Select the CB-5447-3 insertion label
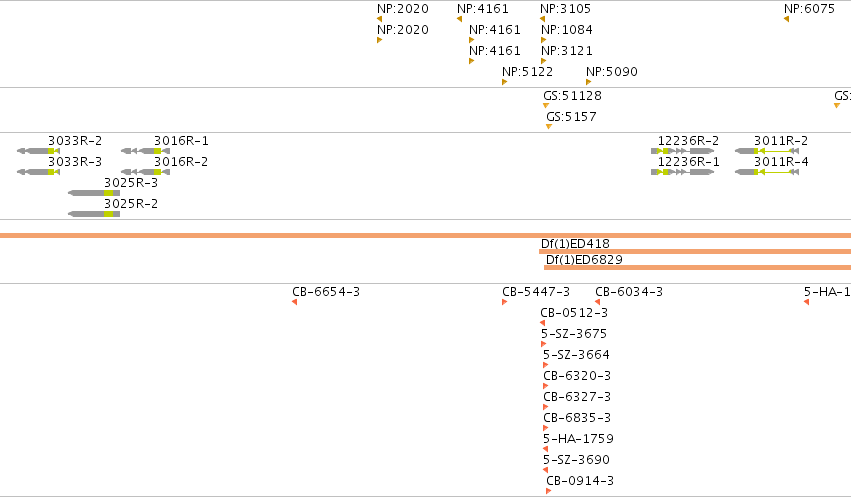851x497 pixels. tap(536, 292)
